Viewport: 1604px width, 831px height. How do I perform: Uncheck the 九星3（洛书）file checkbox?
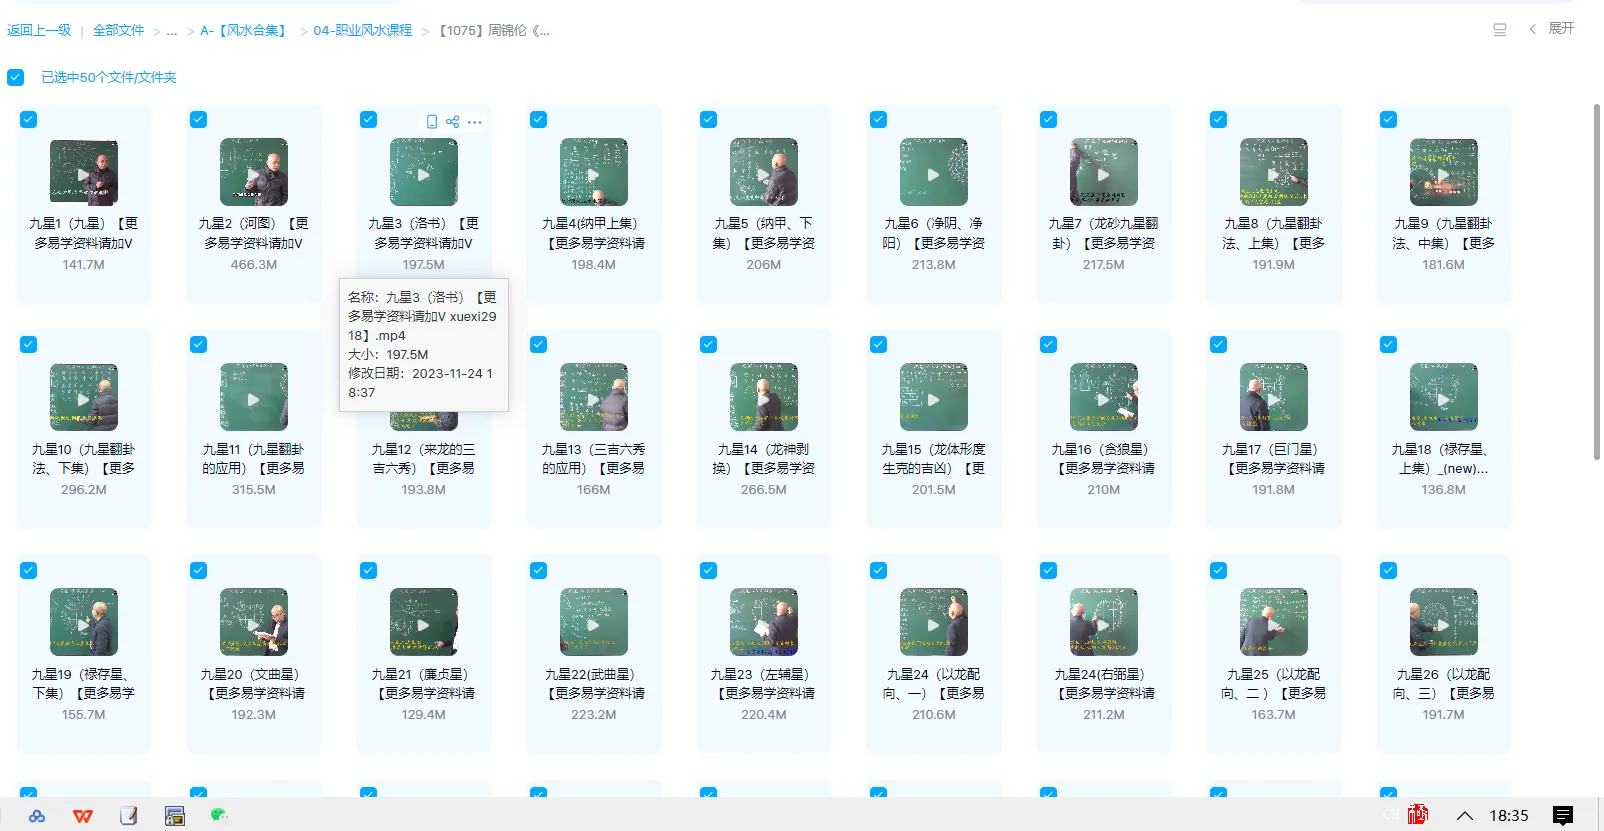pyautogui.click(x=368, y=119)
